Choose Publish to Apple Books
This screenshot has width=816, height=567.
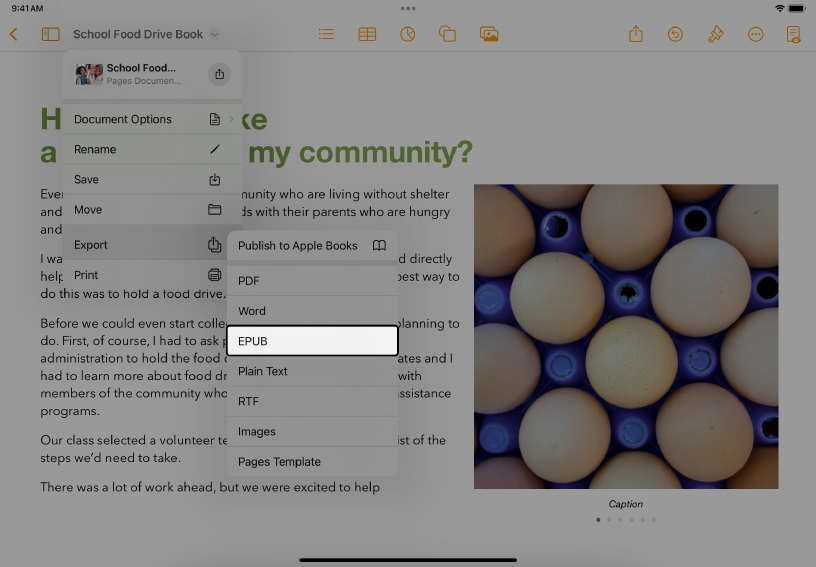(x=312, y=245)
